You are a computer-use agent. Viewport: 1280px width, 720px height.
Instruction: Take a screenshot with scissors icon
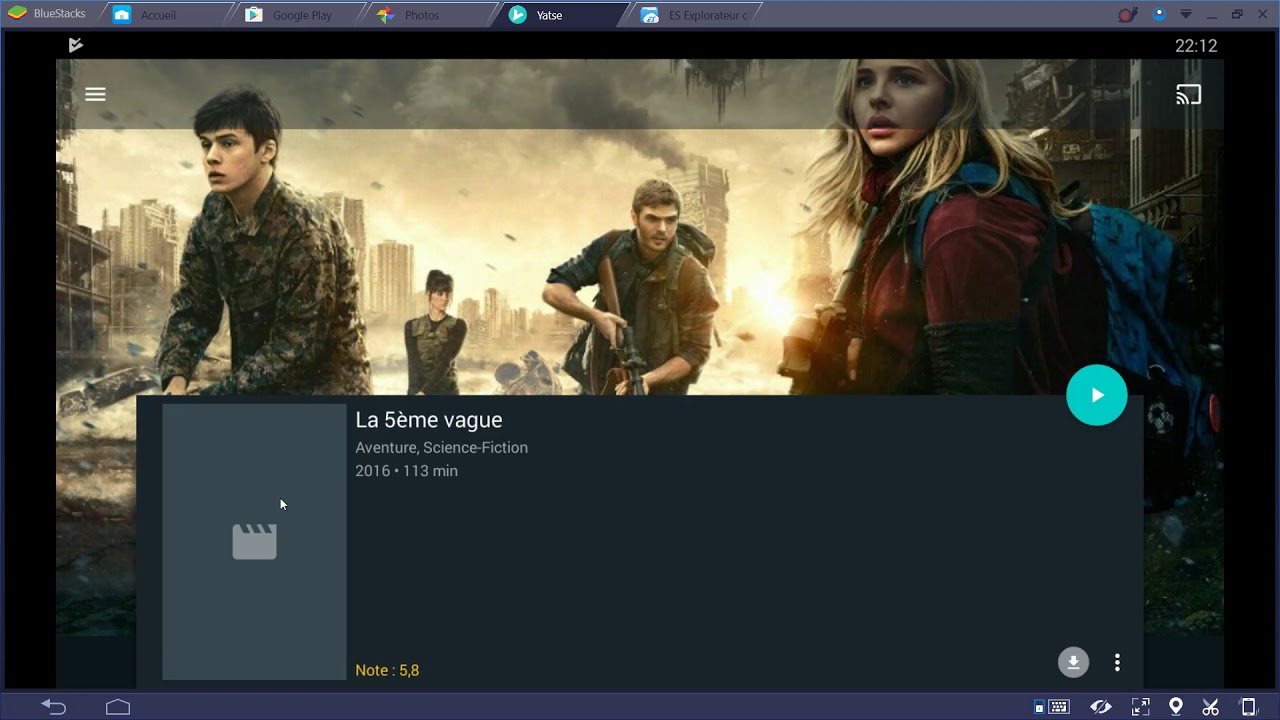pos(1211,707)
